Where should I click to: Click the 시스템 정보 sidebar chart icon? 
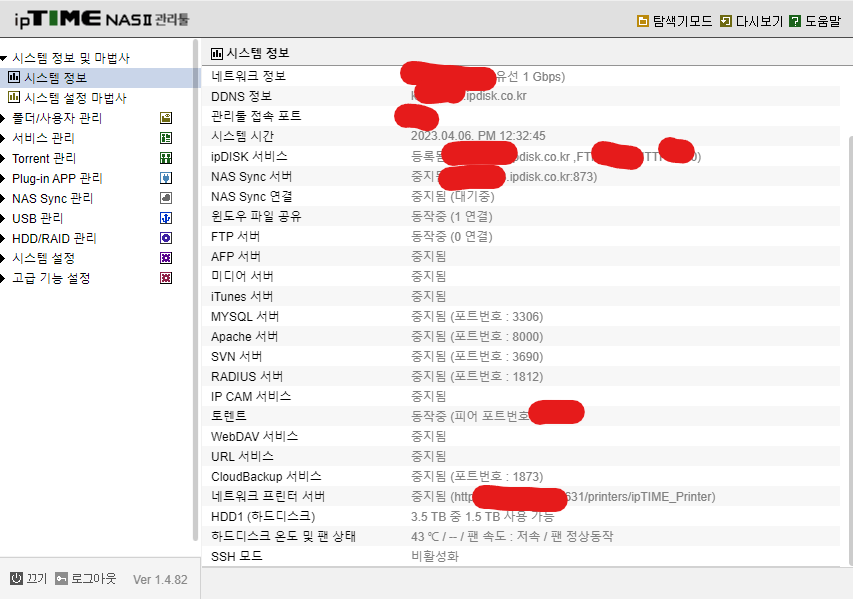tap(14, 77)
